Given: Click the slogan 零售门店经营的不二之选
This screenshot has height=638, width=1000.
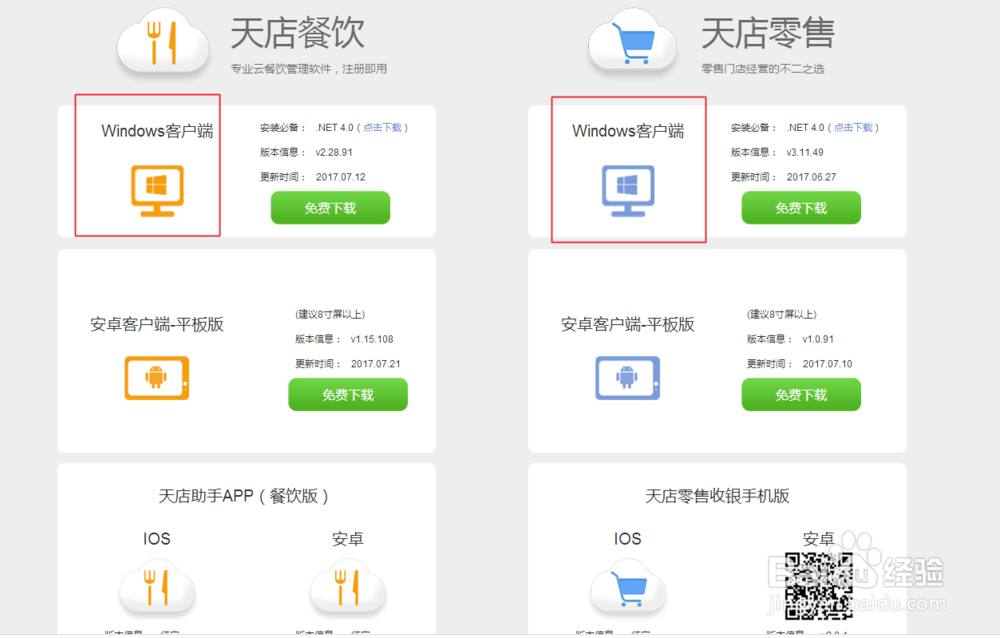Looking at the screenshot, I should (x=763, y=69).
